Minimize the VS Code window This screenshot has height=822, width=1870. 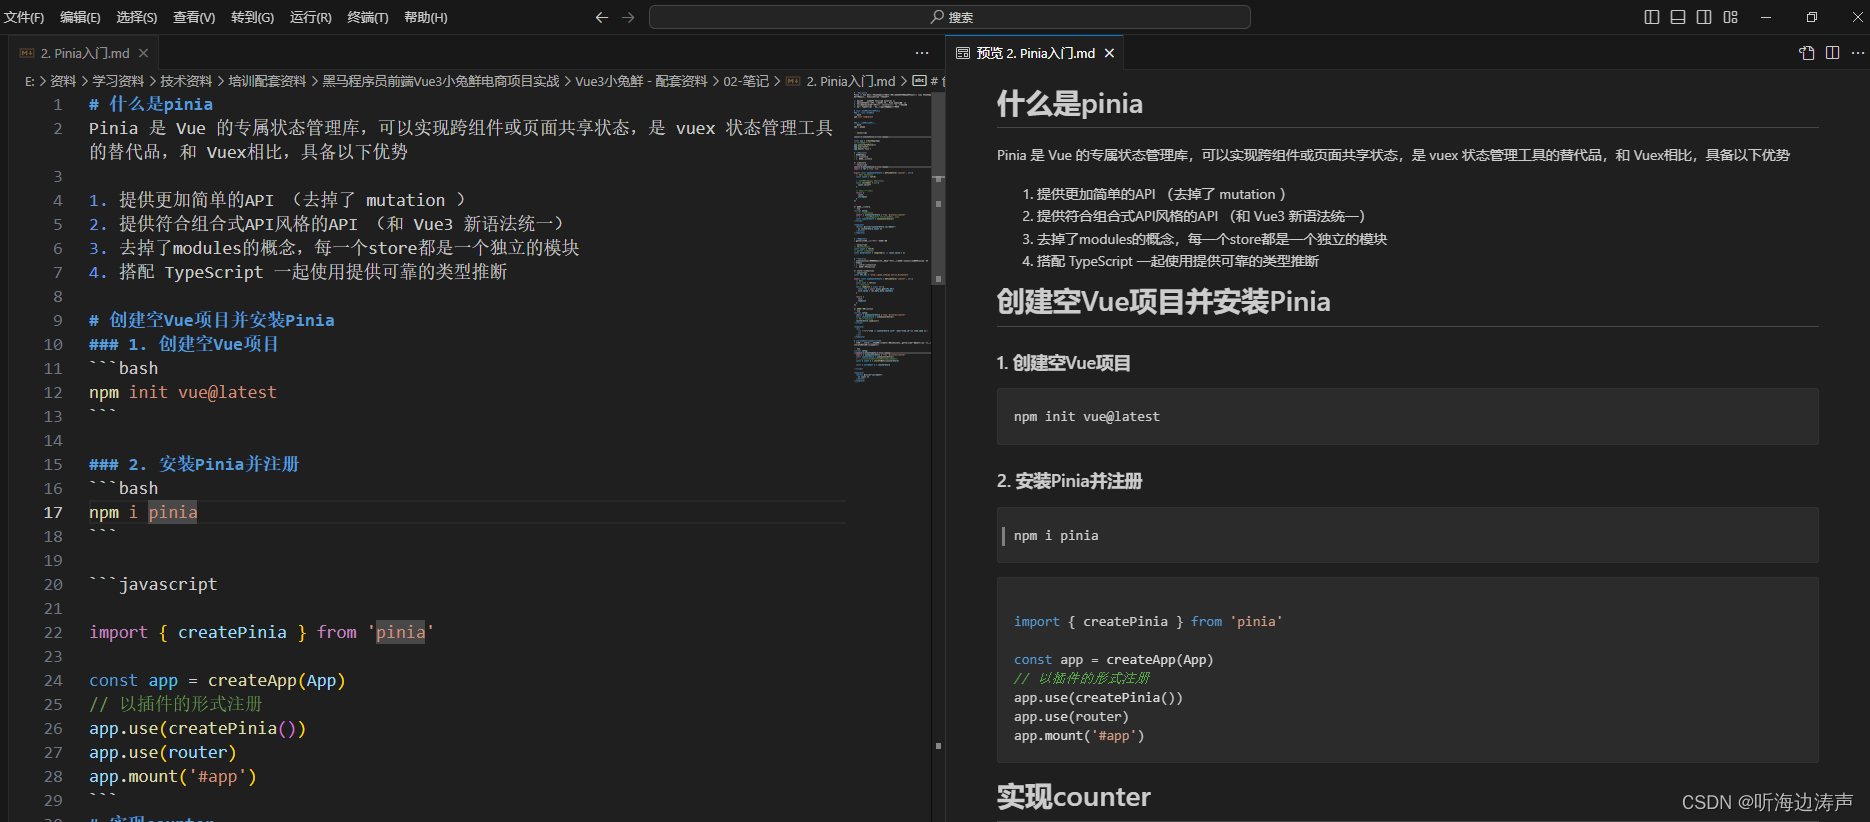[x=1766, y=17]
